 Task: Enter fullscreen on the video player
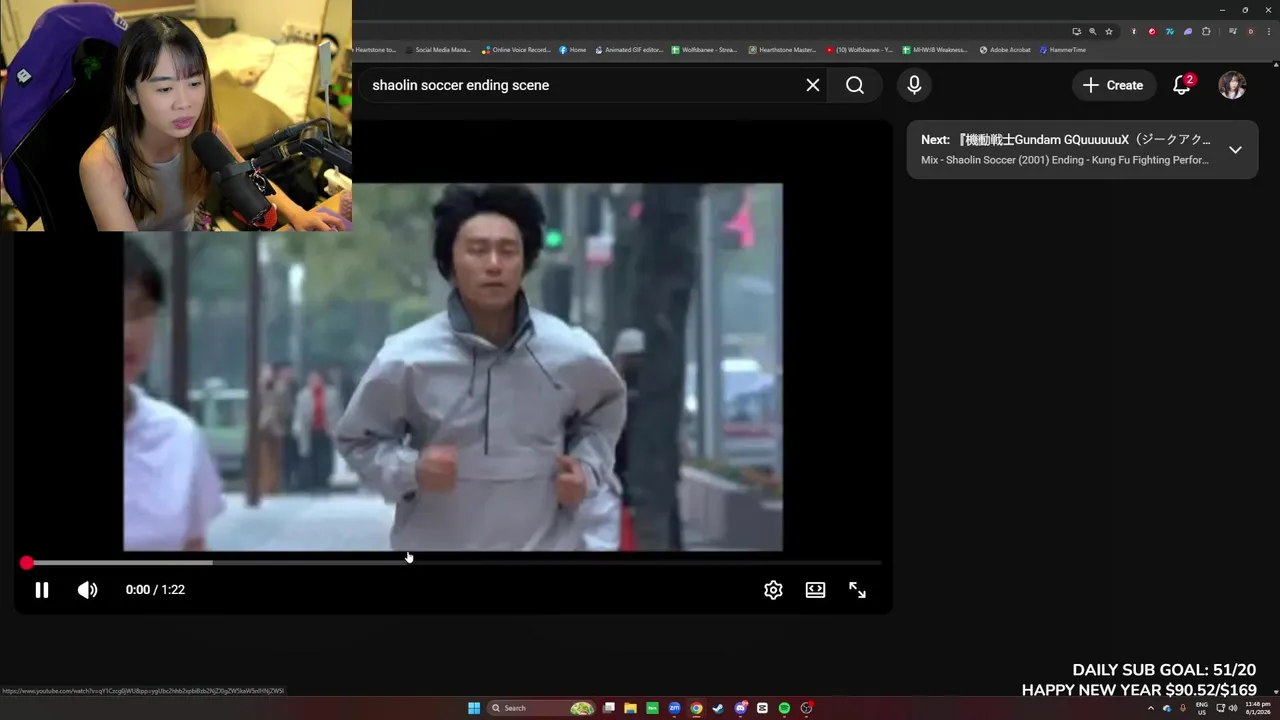click(x=857, y=590)
